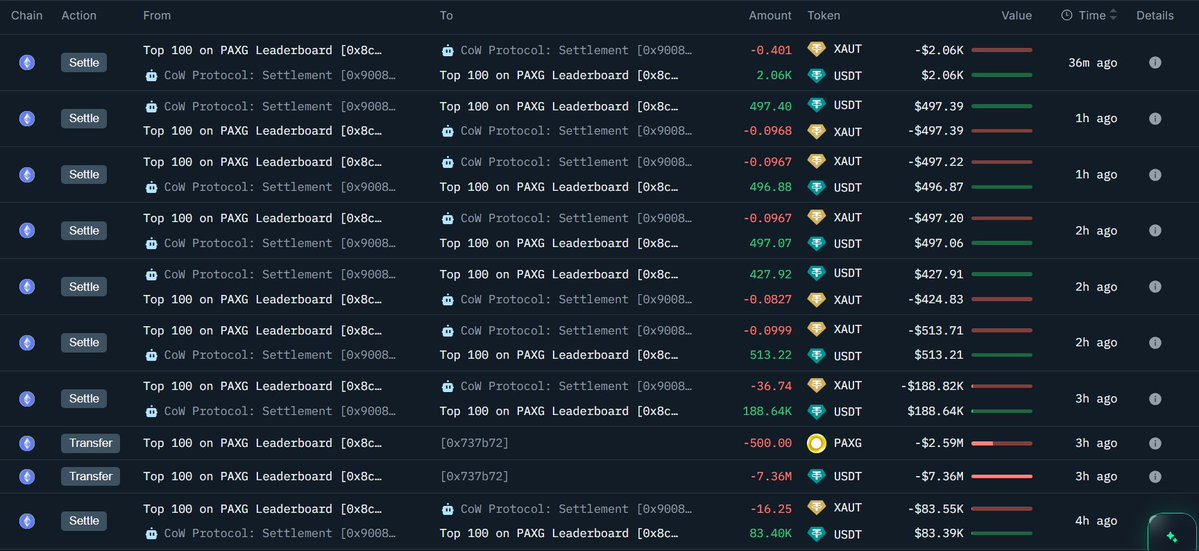Screen dimensions: 1199x551
Task: Click red value bar for -$7.36M transfer
Action: tap(1001, 477)
